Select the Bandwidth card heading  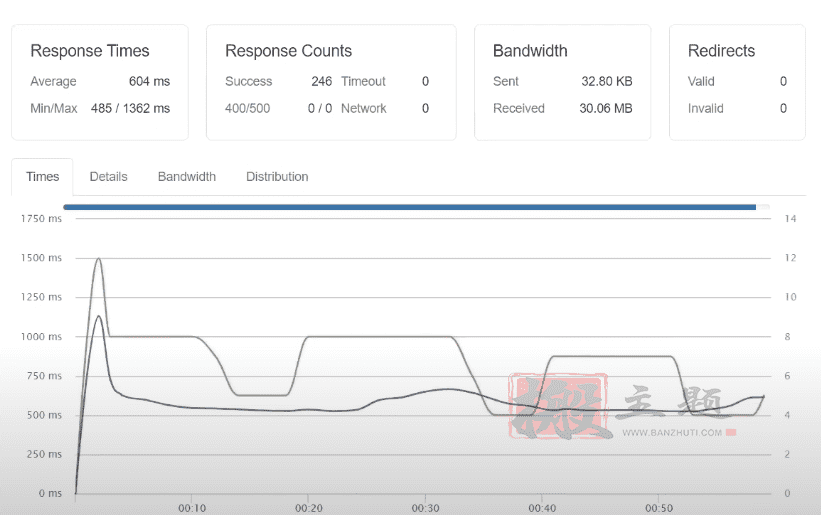(530, 51)
